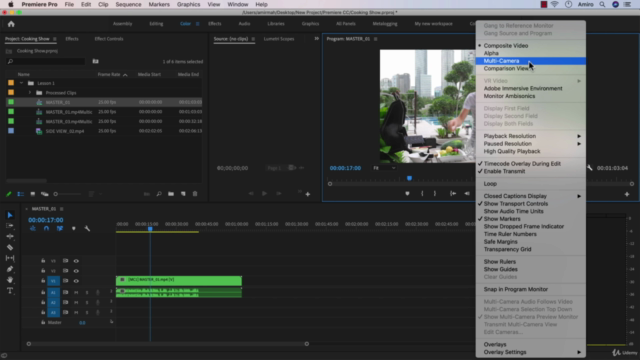Open the Program monitor button editor plus
Viewport: 640px width, 360px height.
click(627, 194)
